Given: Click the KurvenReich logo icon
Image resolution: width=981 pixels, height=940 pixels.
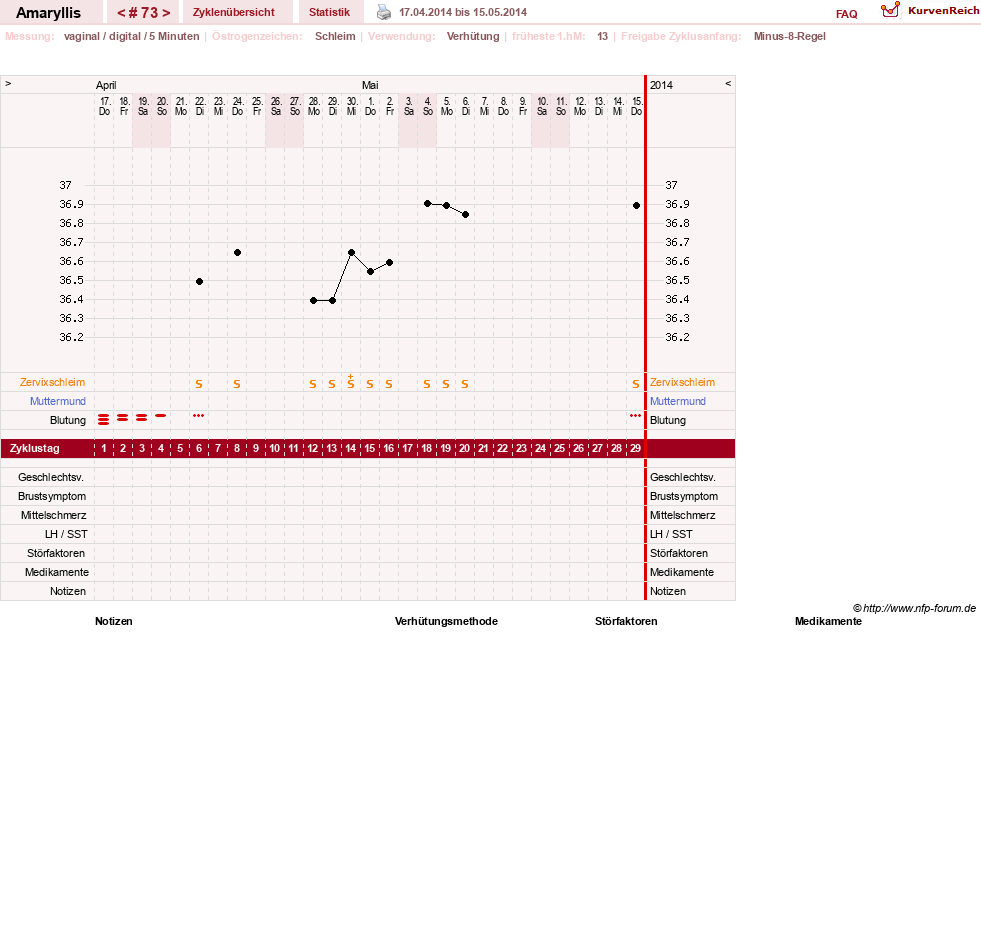Looking at the screenshot, I should coord(890,10).
